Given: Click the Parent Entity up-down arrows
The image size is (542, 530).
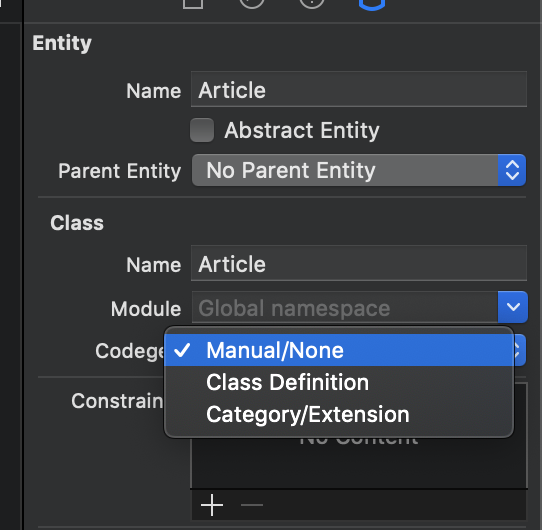Looking at the screenshot, I should [x=512, y=170].
